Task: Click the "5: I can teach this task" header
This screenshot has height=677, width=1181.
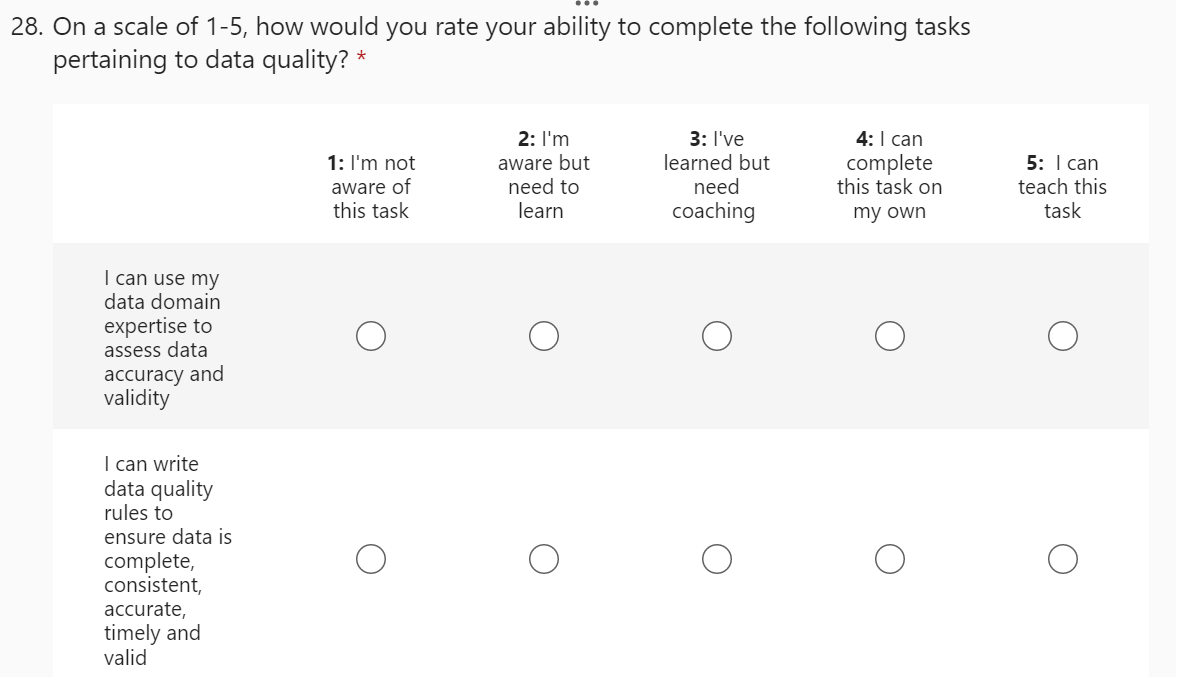Action: pyautogui.click(x=1062, y=187)
